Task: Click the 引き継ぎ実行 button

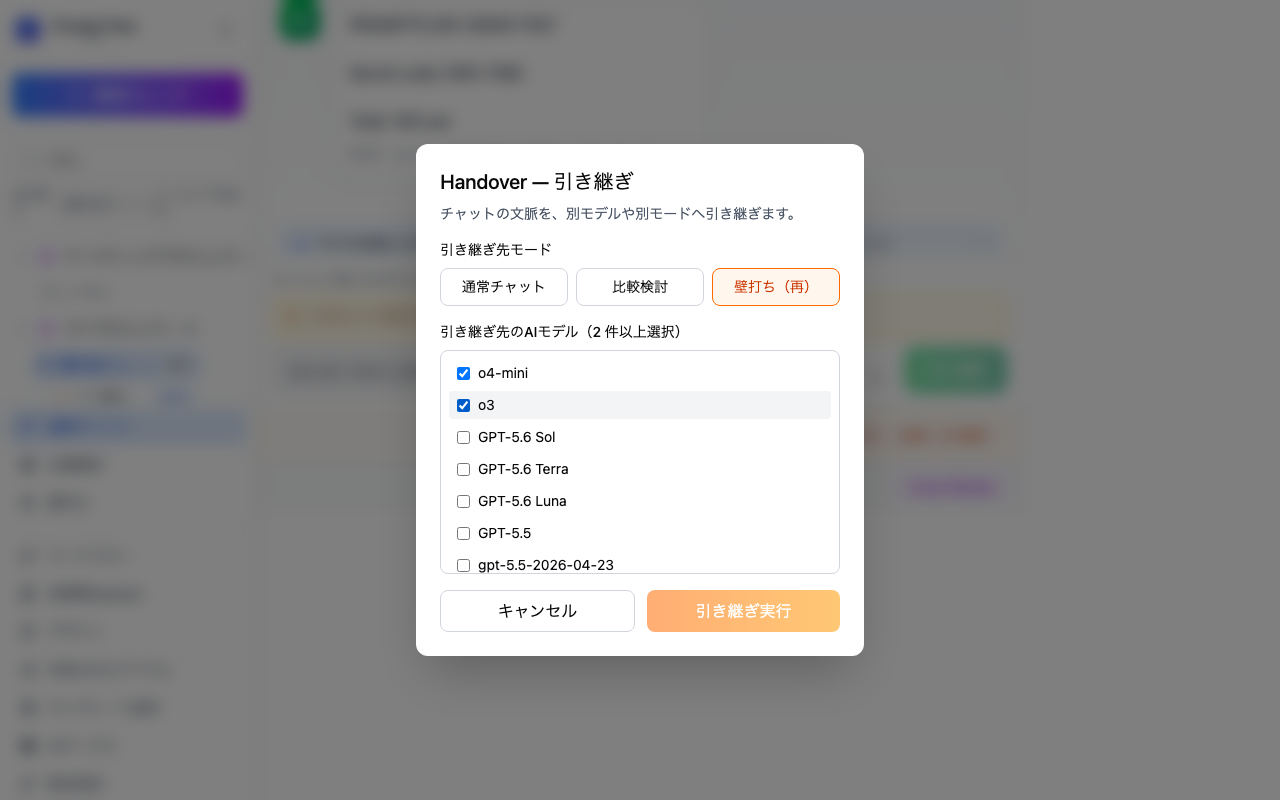Action: click(x=743, y=611)
